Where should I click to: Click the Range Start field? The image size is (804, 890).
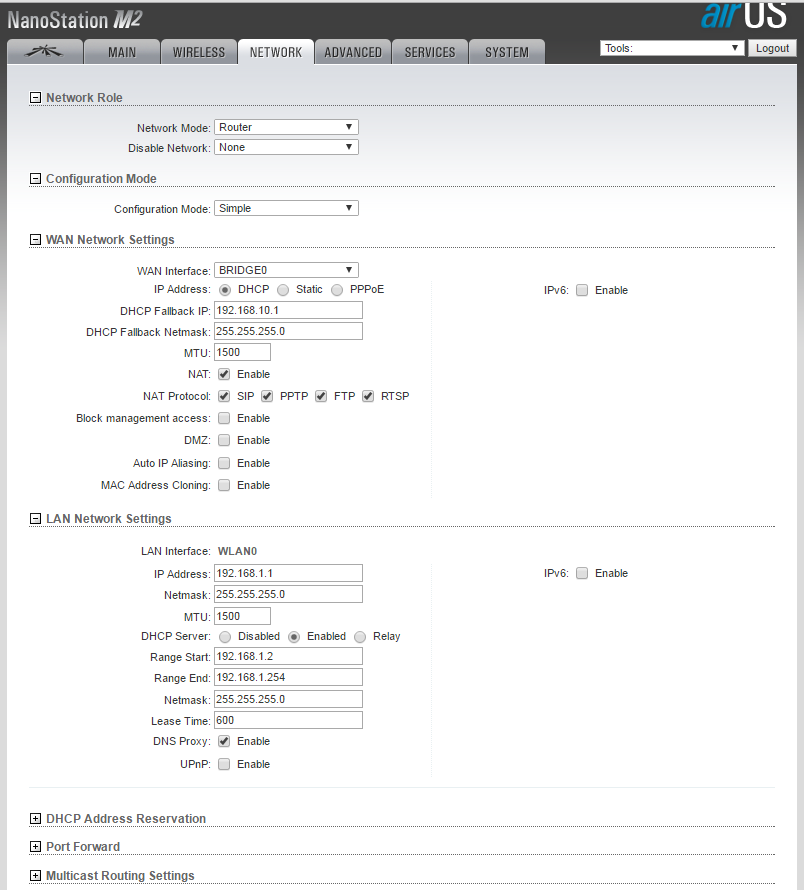click(x=288, y=656)
